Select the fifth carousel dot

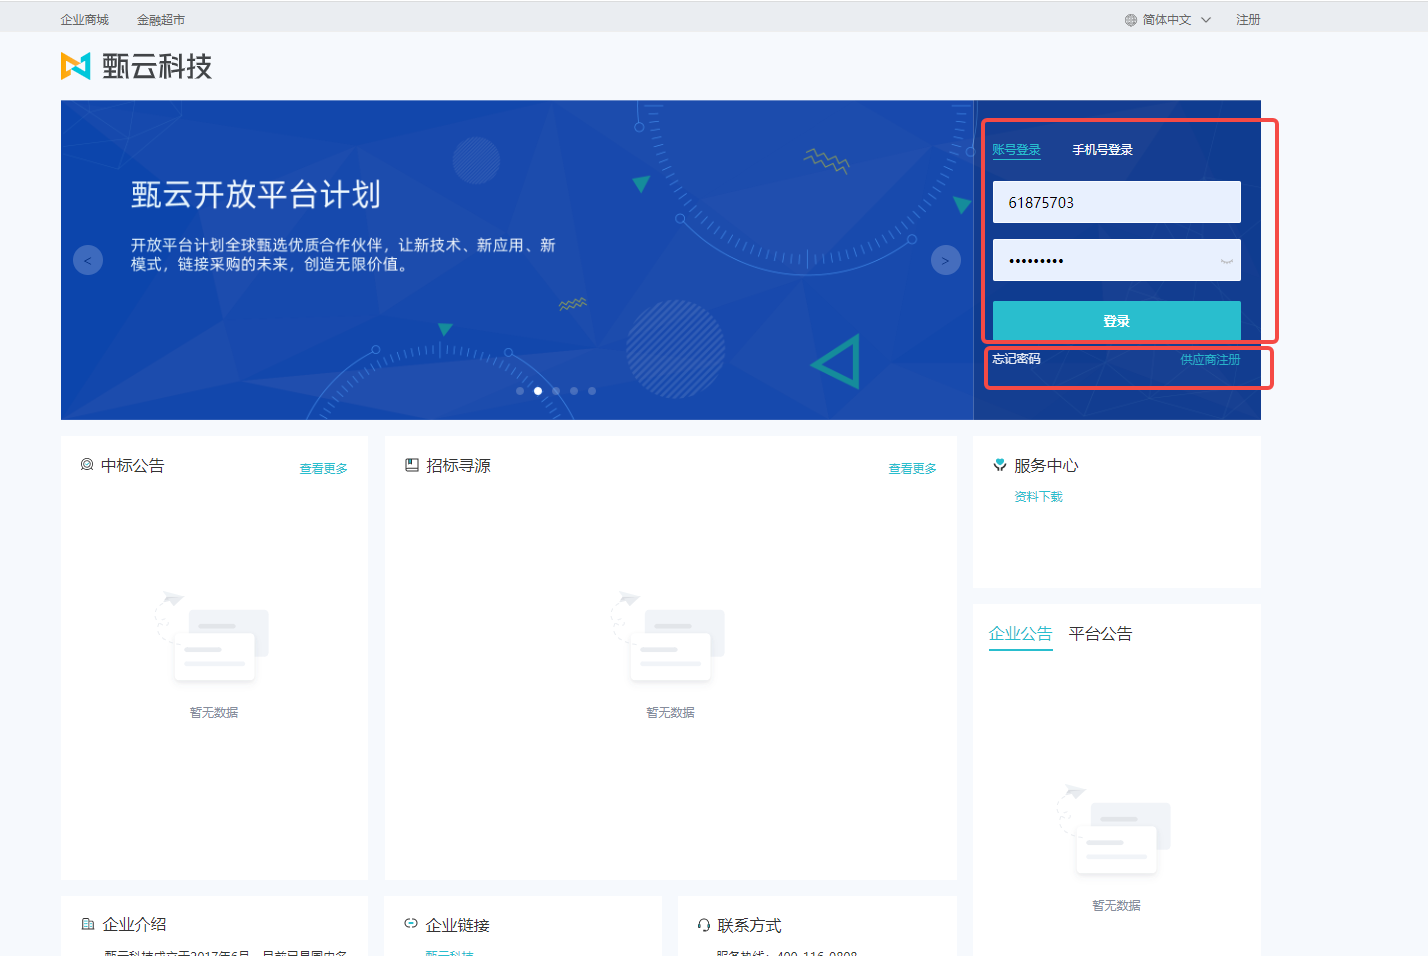tap(592, 391)
